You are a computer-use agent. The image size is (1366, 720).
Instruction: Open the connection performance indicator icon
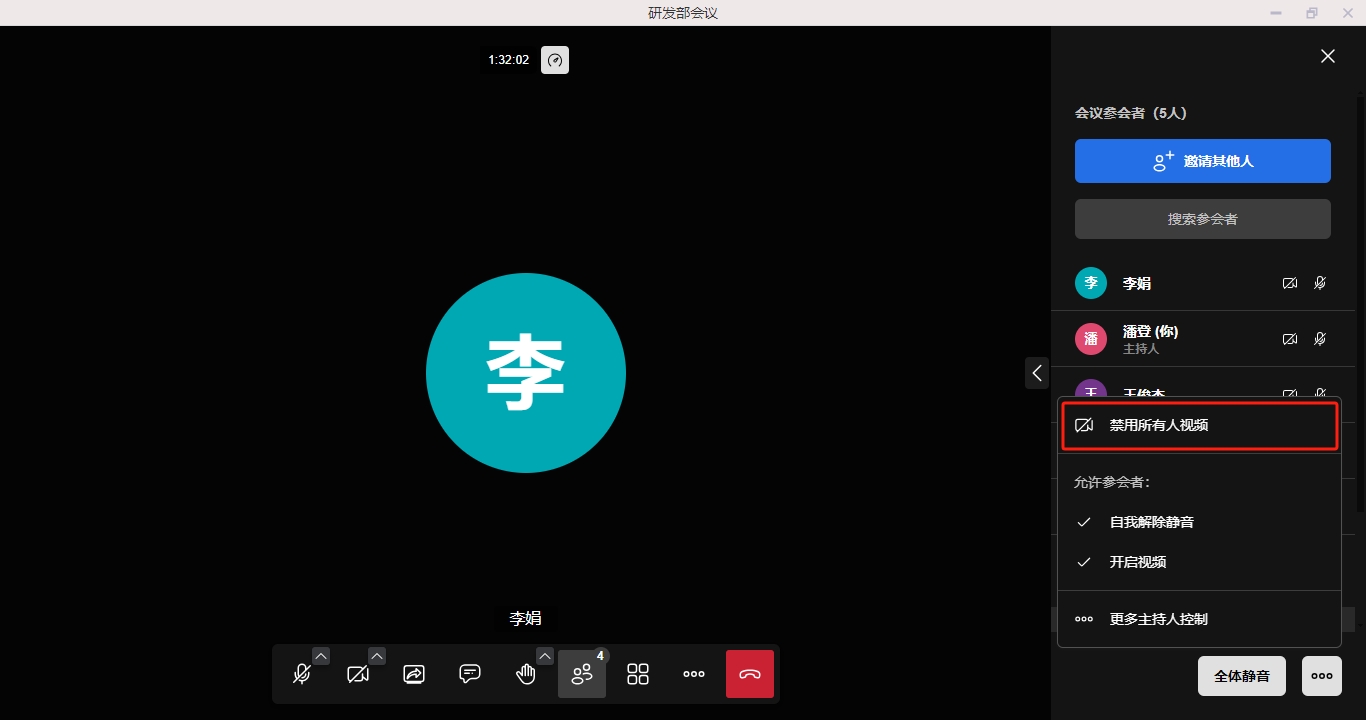(555, 60)
